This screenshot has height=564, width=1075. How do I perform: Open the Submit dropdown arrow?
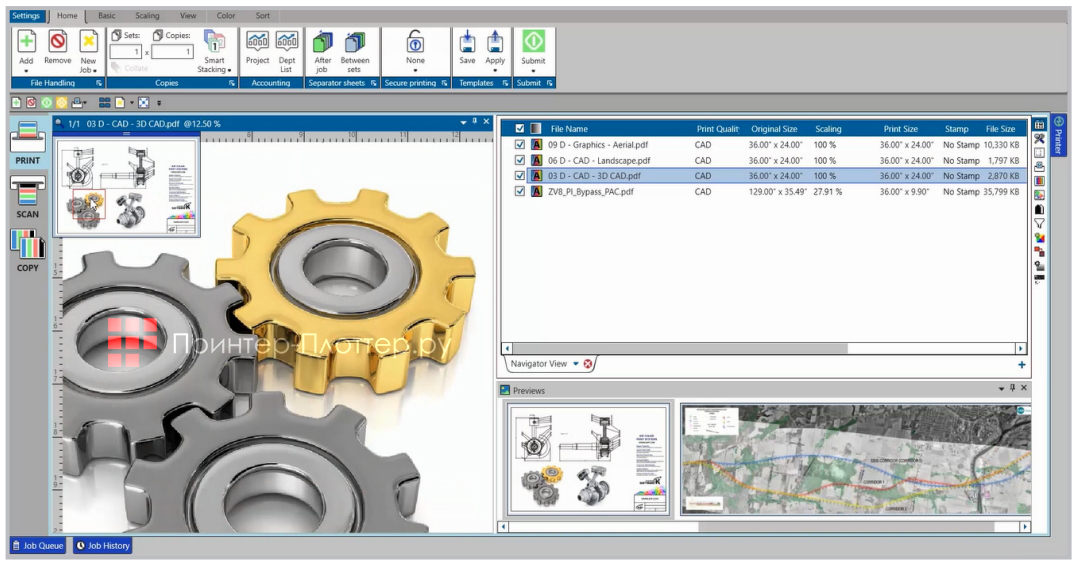click(x=533, y=70)
